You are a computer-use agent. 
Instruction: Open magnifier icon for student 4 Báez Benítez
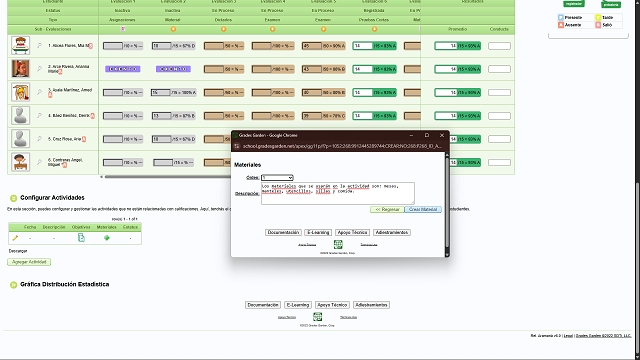40,116
